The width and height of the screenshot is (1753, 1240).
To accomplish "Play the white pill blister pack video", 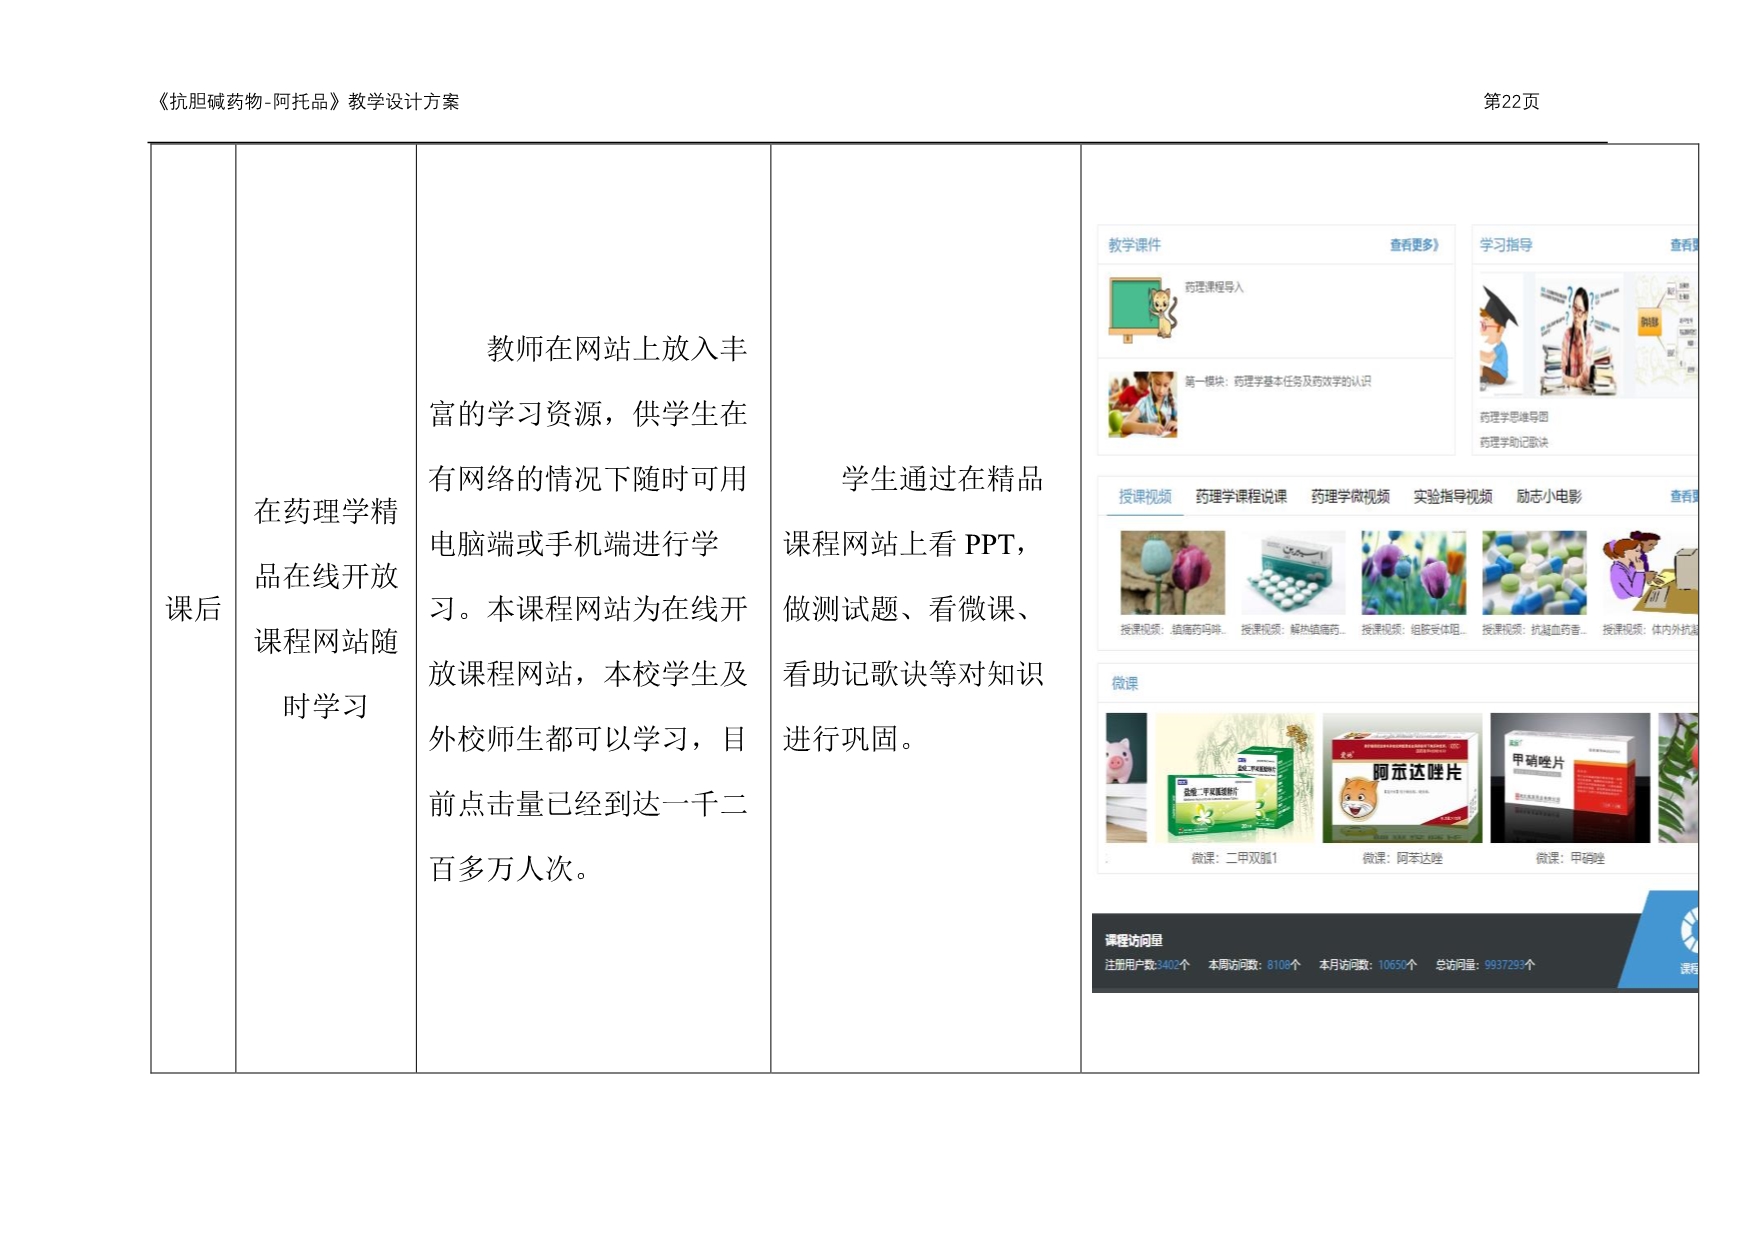I will (1293, 573).
